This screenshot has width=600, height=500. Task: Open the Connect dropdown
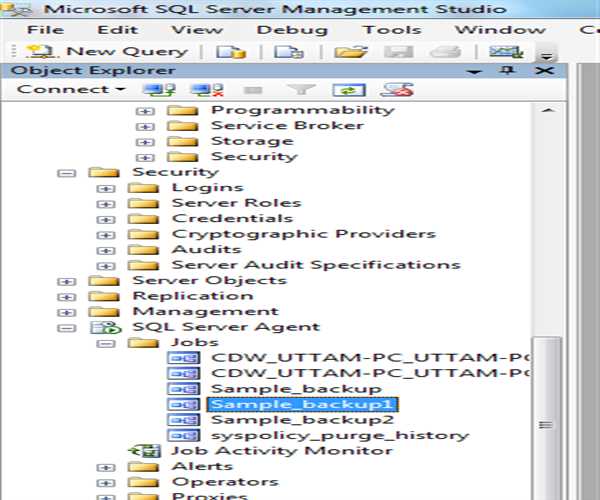pos(70,89)
